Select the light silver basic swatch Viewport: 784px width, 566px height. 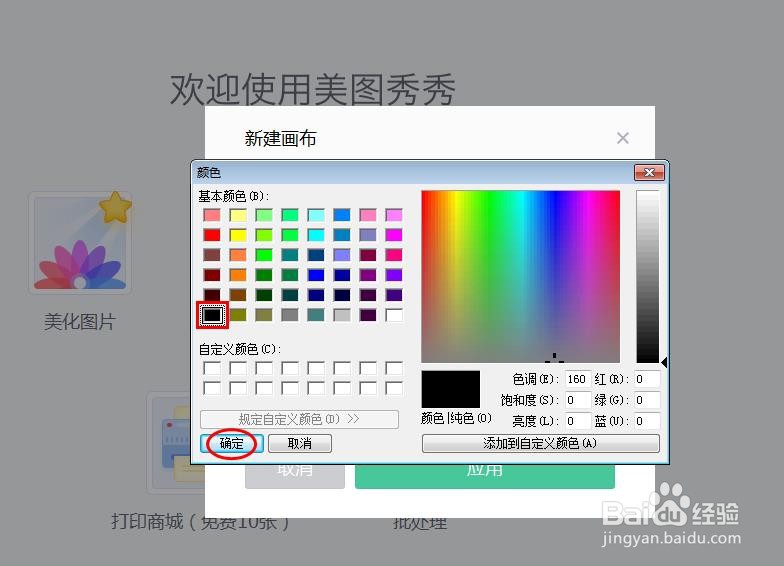342,314
